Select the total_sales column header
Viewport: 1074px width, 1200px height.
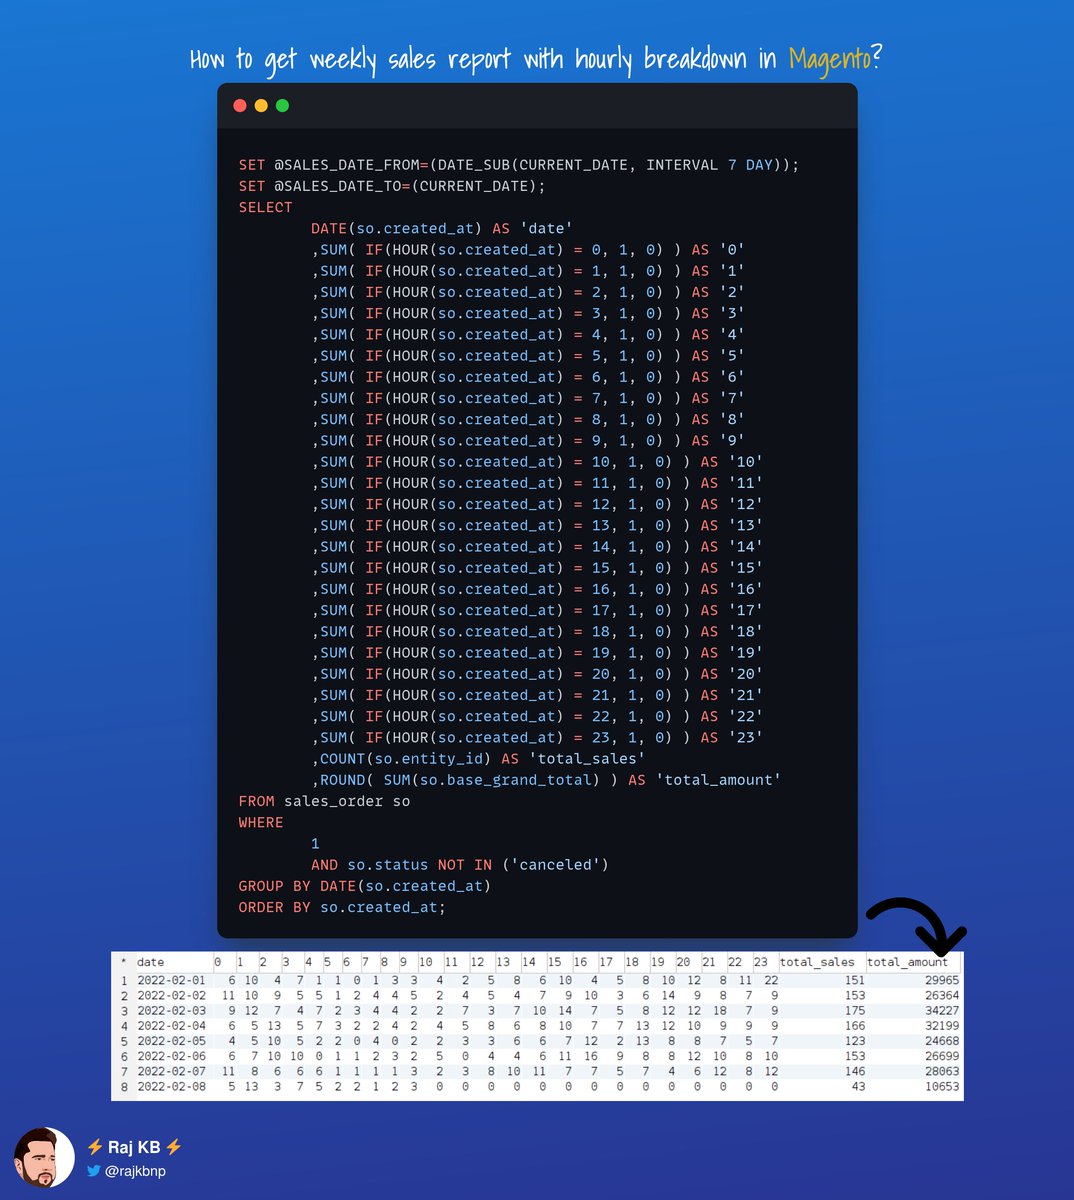pyautogui.click(x=819, y=962)
